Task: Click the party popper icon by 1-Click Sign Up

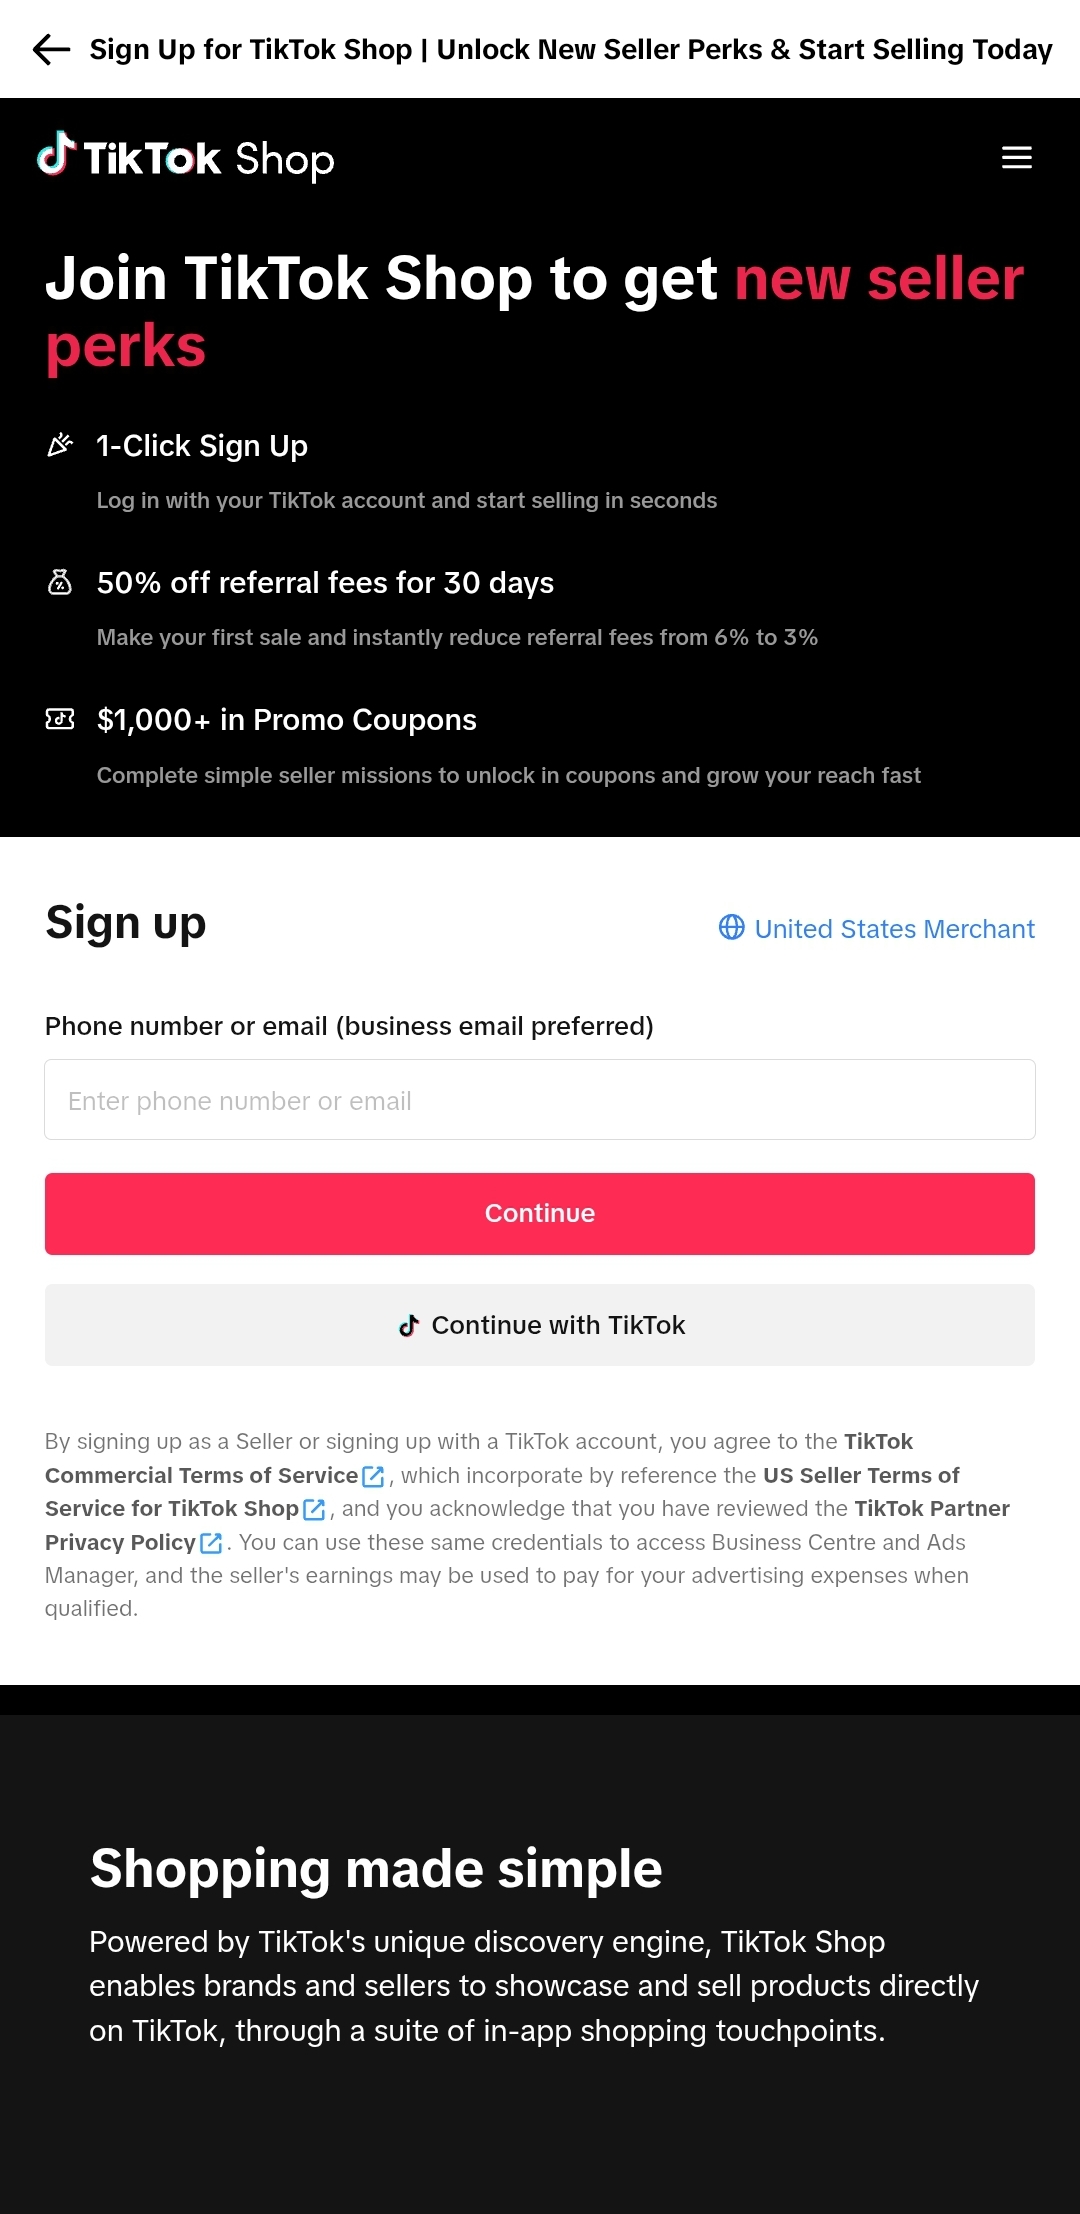Action: (60, 445)
